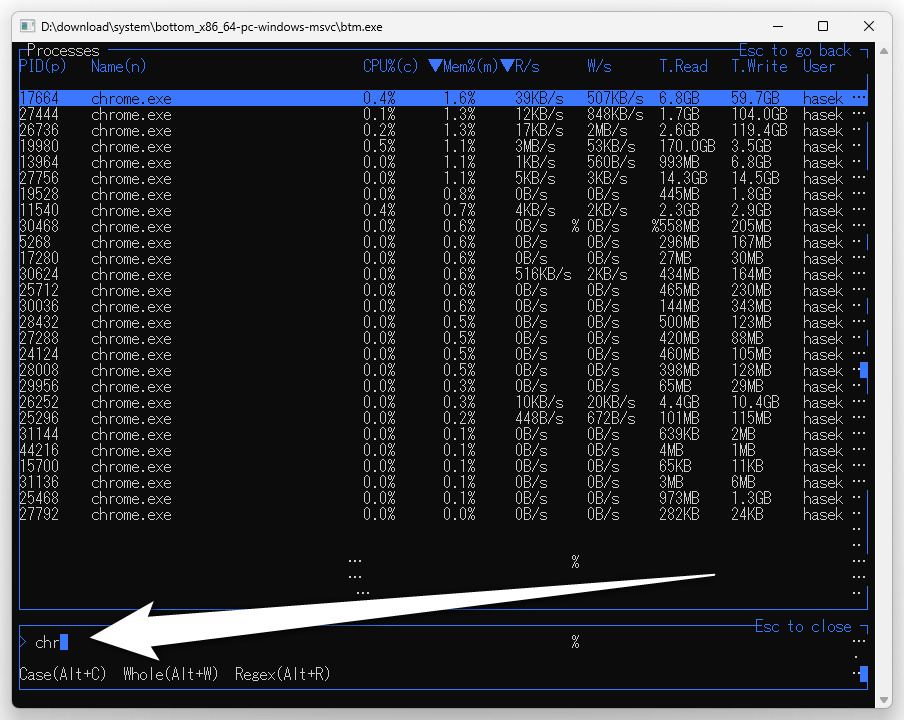The image size is (904, 720).
Task: Click the up arrow of window scrollbar
Action: coord(884,51)
